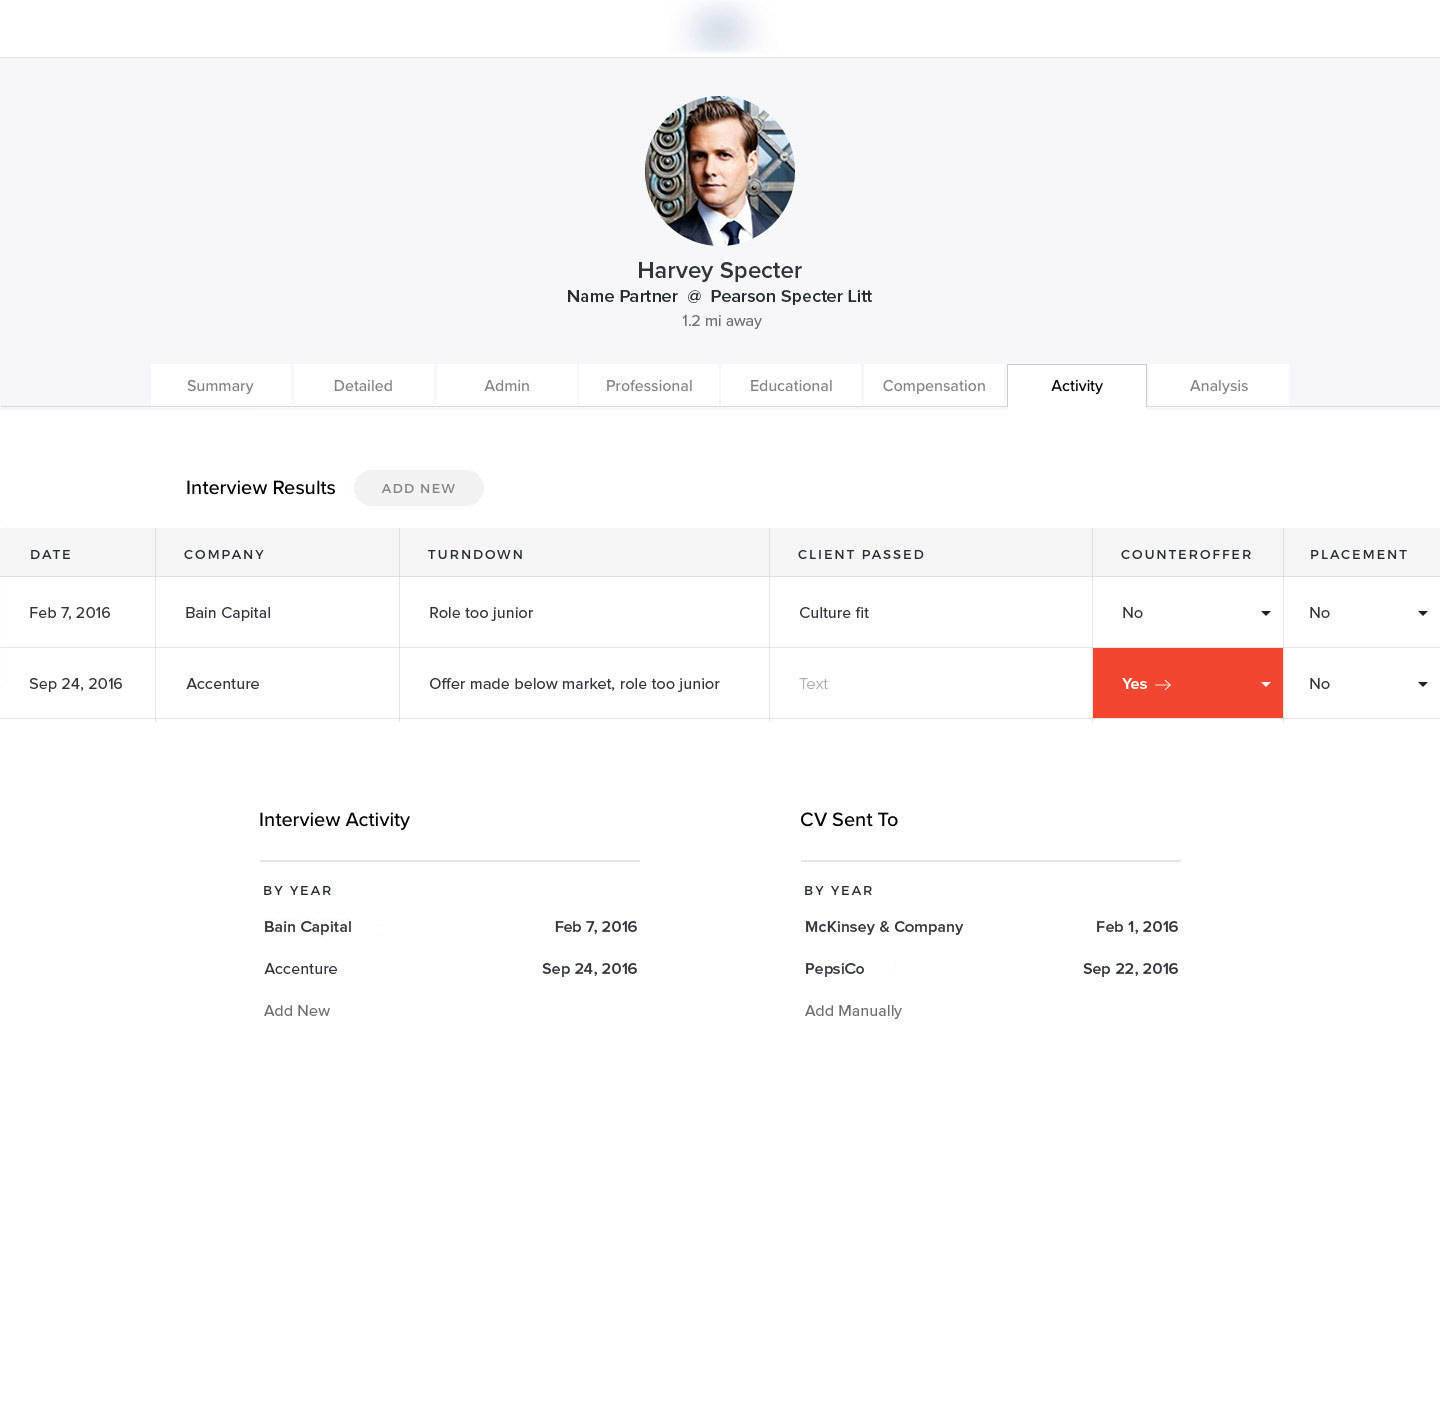Click Accenture in the results table
The height and width of the screenshot is (1424, 1440).
tap(223, 684)
